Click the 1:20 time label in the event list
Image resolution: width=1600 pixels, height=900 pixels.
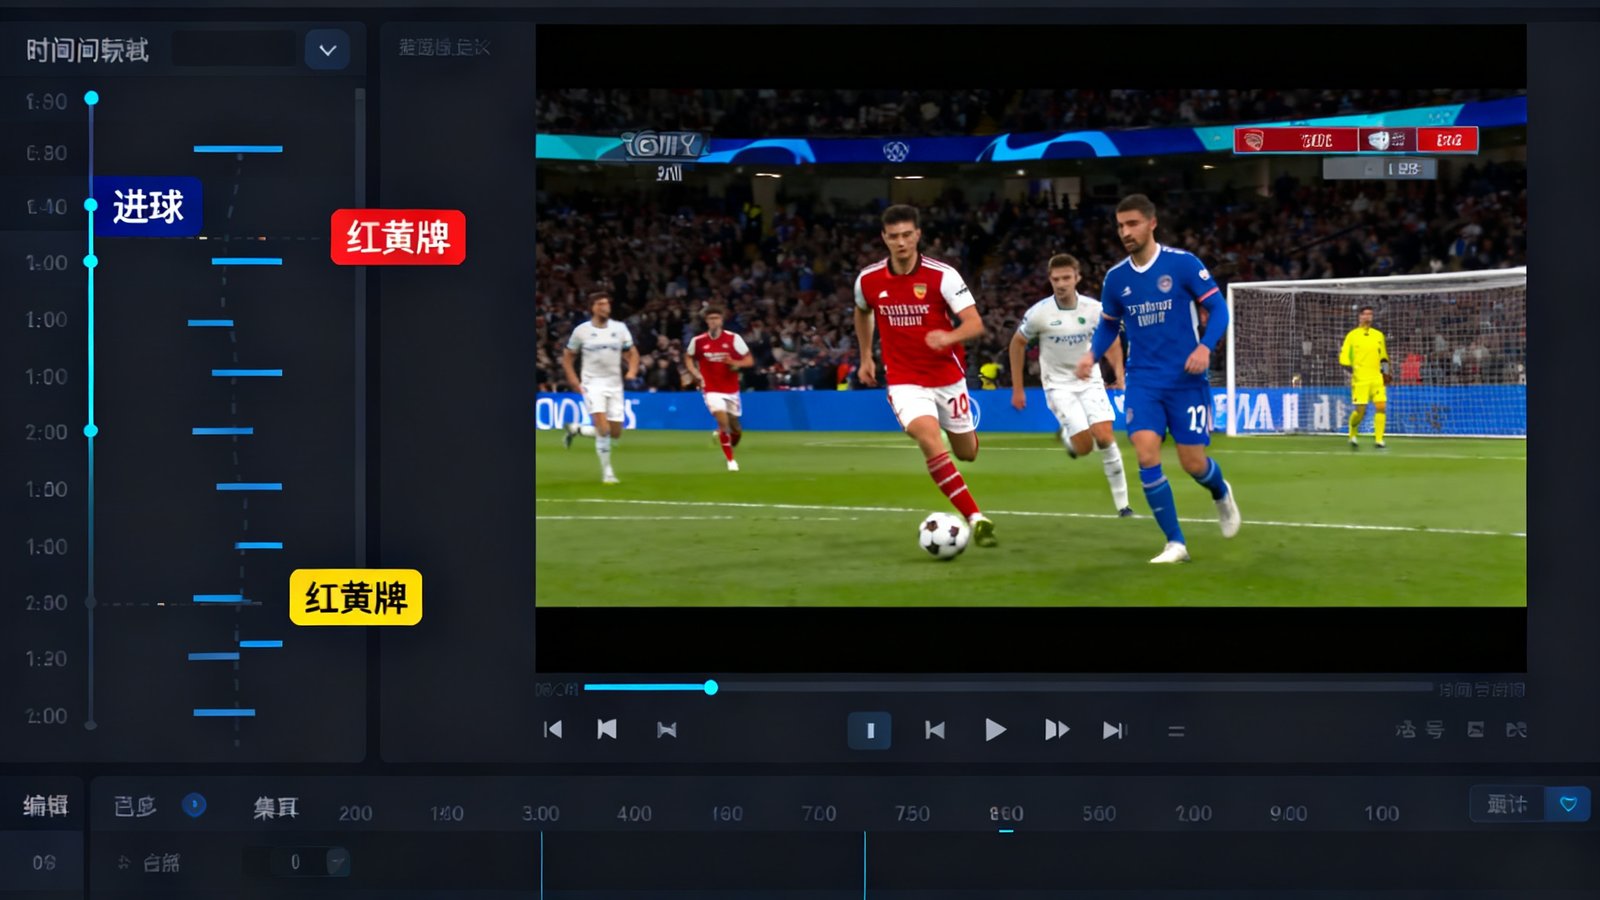tap(46, 659)
